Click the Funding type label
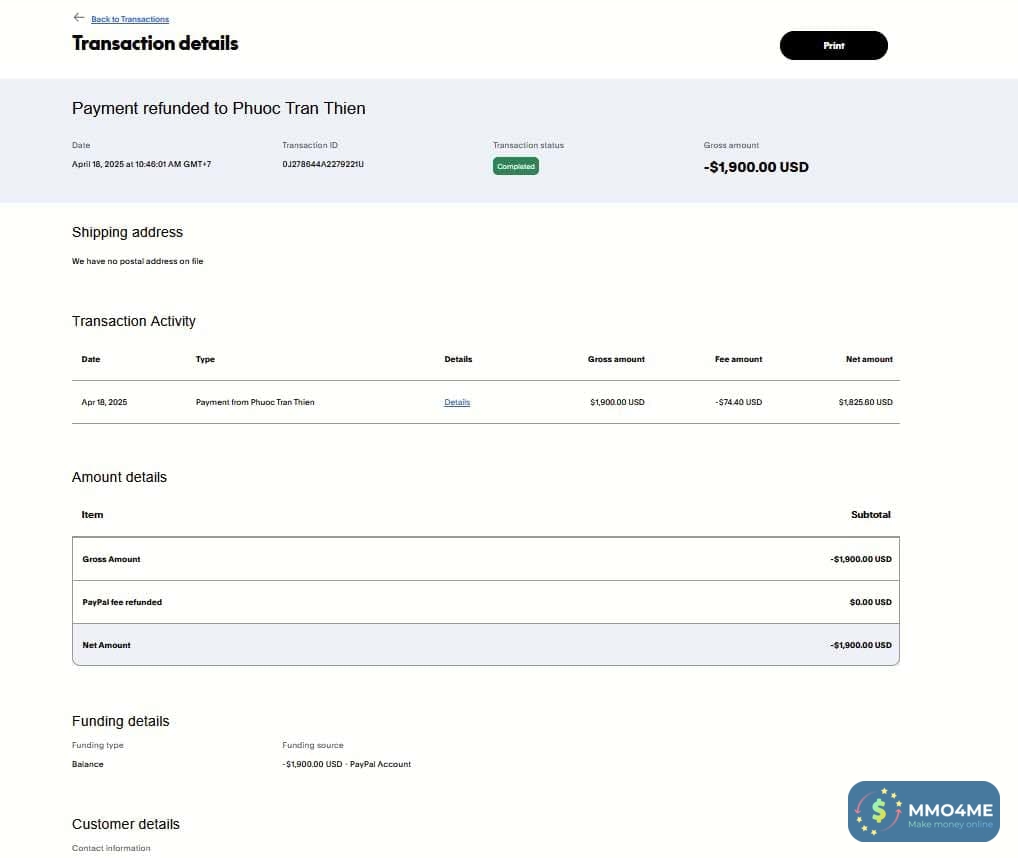 coord(97,745)
